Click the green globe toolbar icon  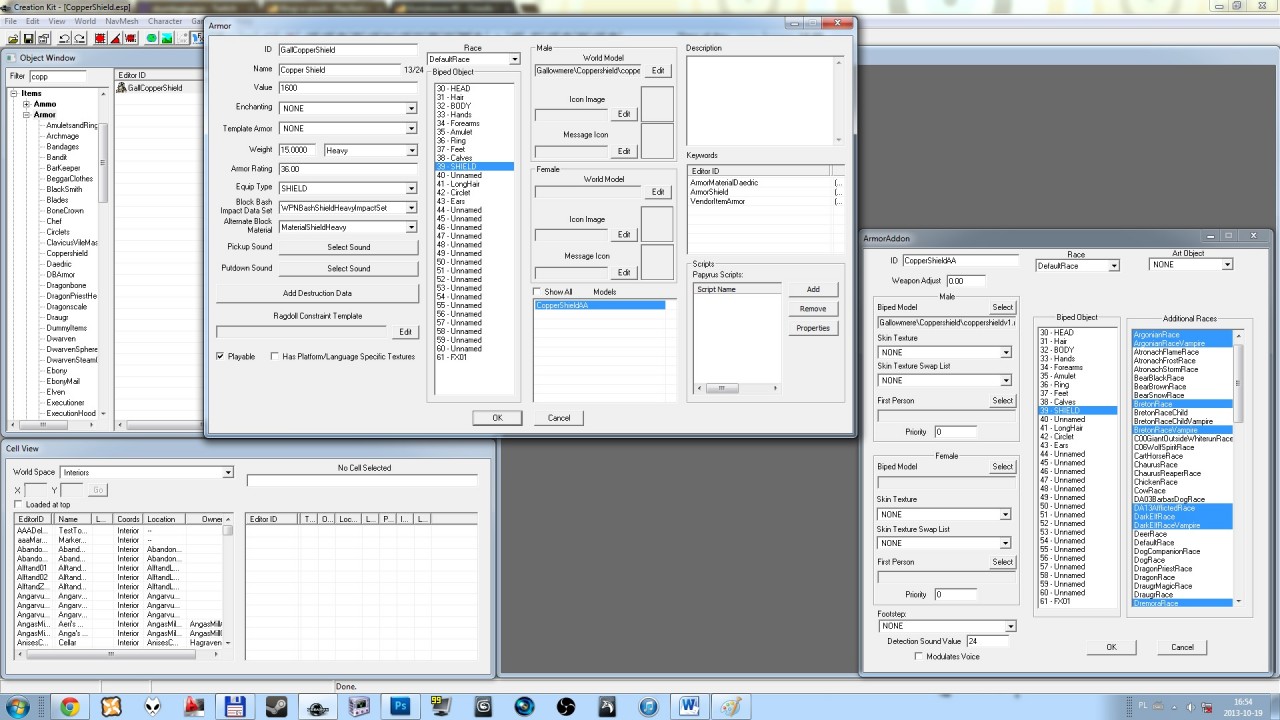pyautogui.click(x=152, y=38)
